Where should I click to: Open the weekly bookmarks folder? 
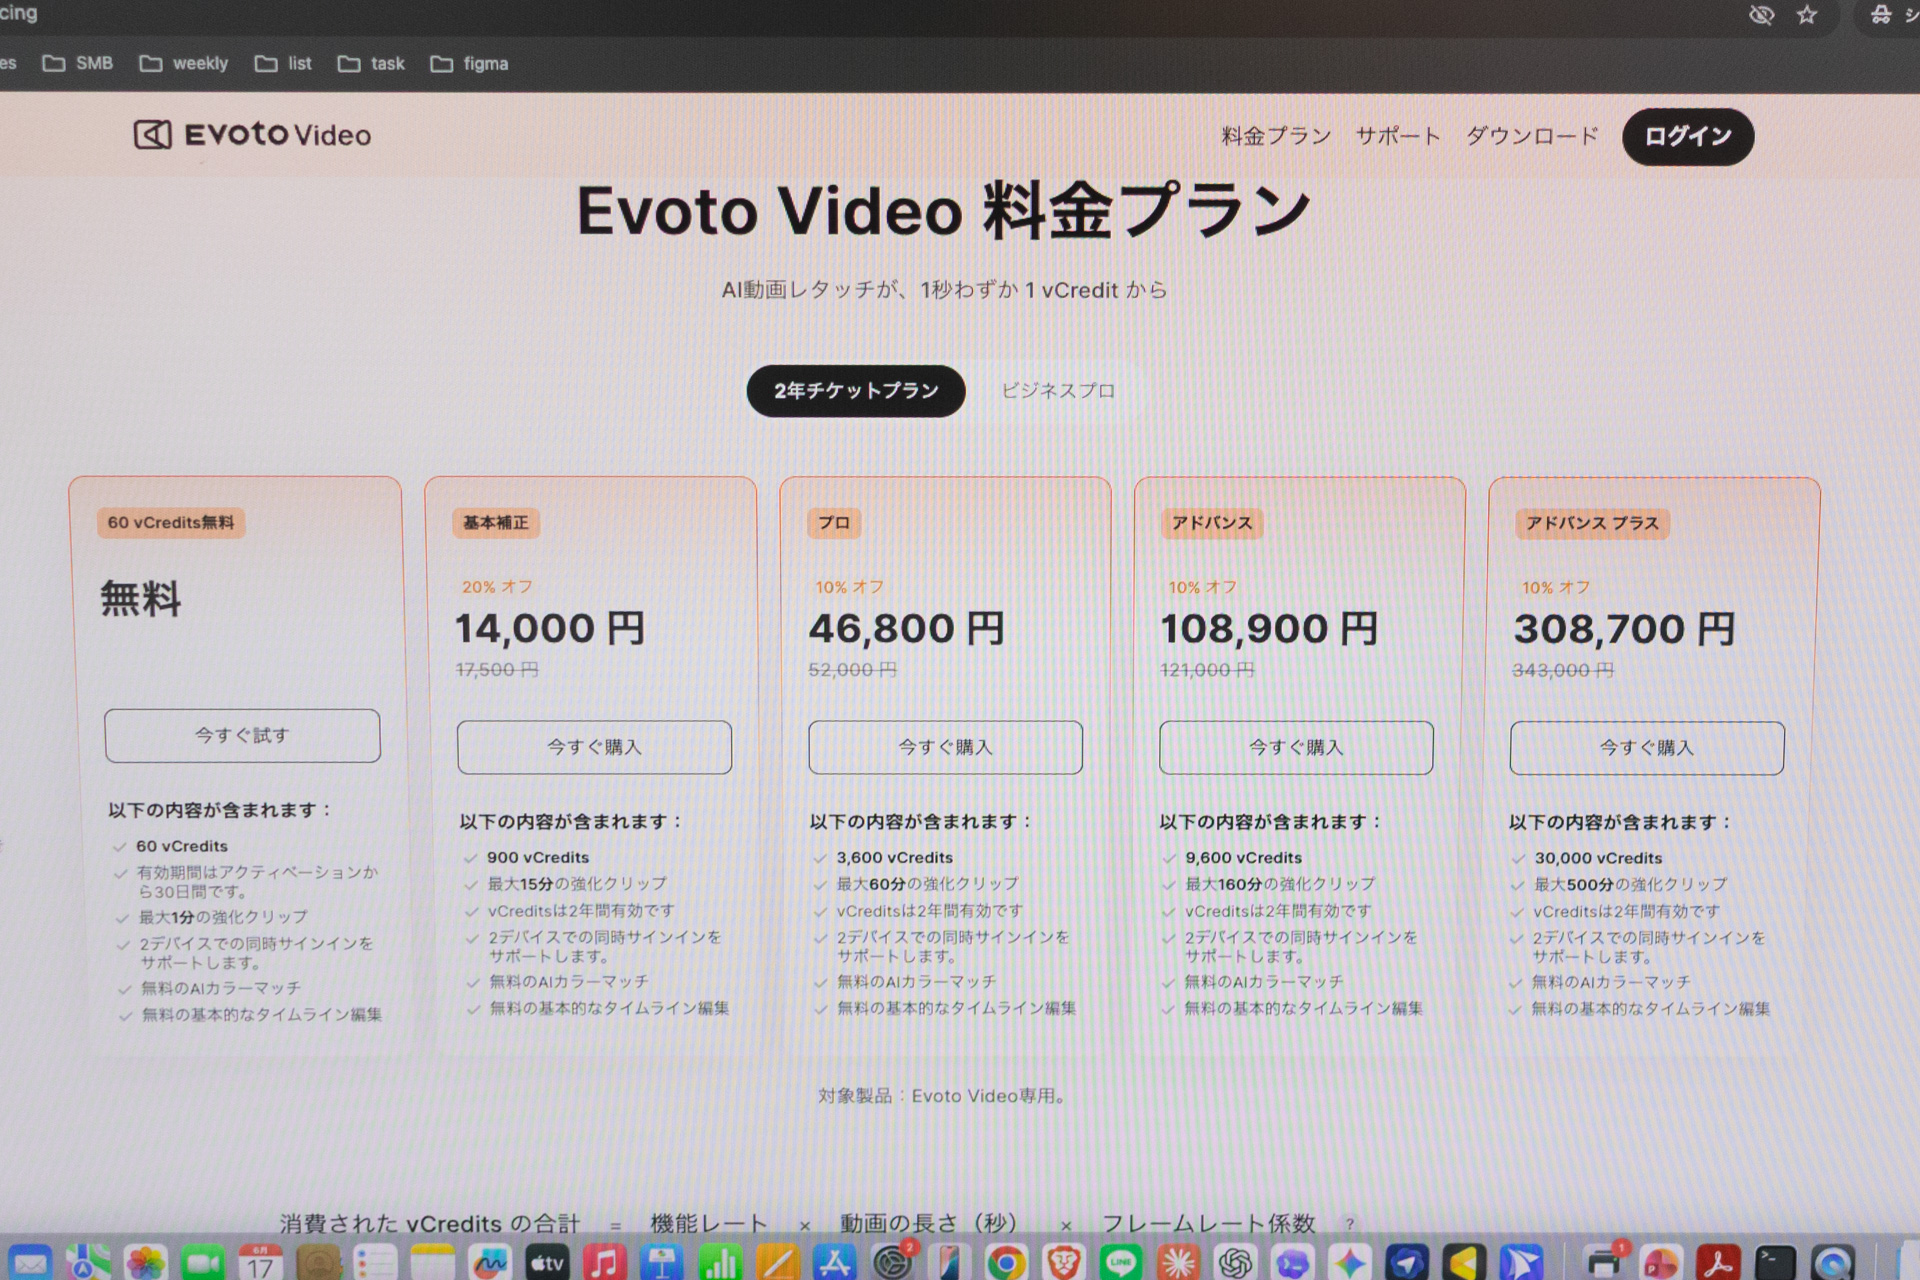click(x=184, y=63)
